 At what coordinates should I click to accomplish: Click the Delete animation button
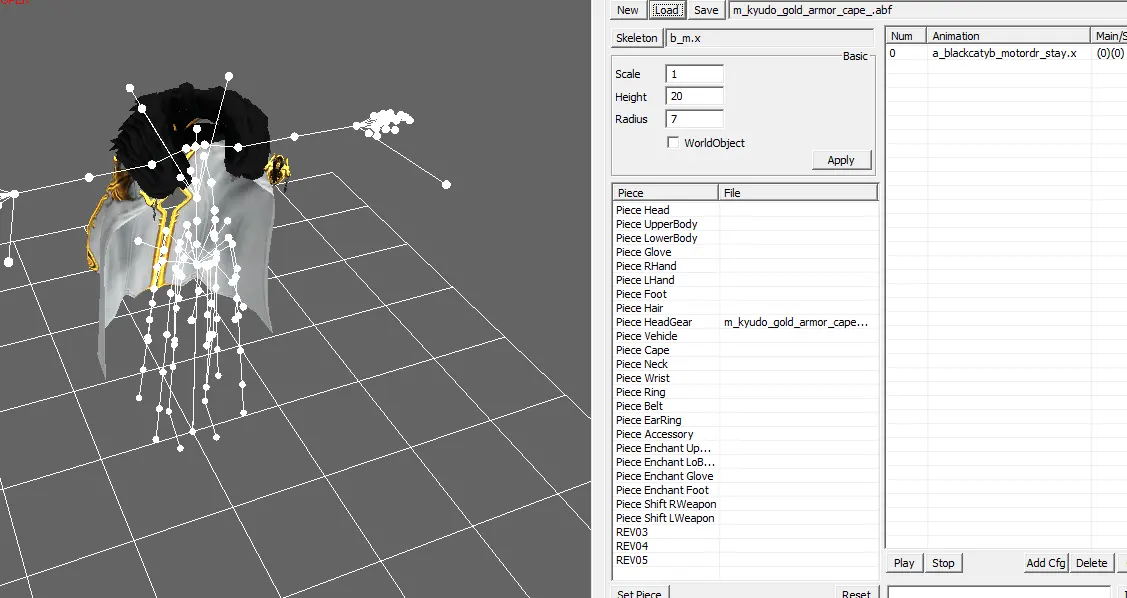1091,563
